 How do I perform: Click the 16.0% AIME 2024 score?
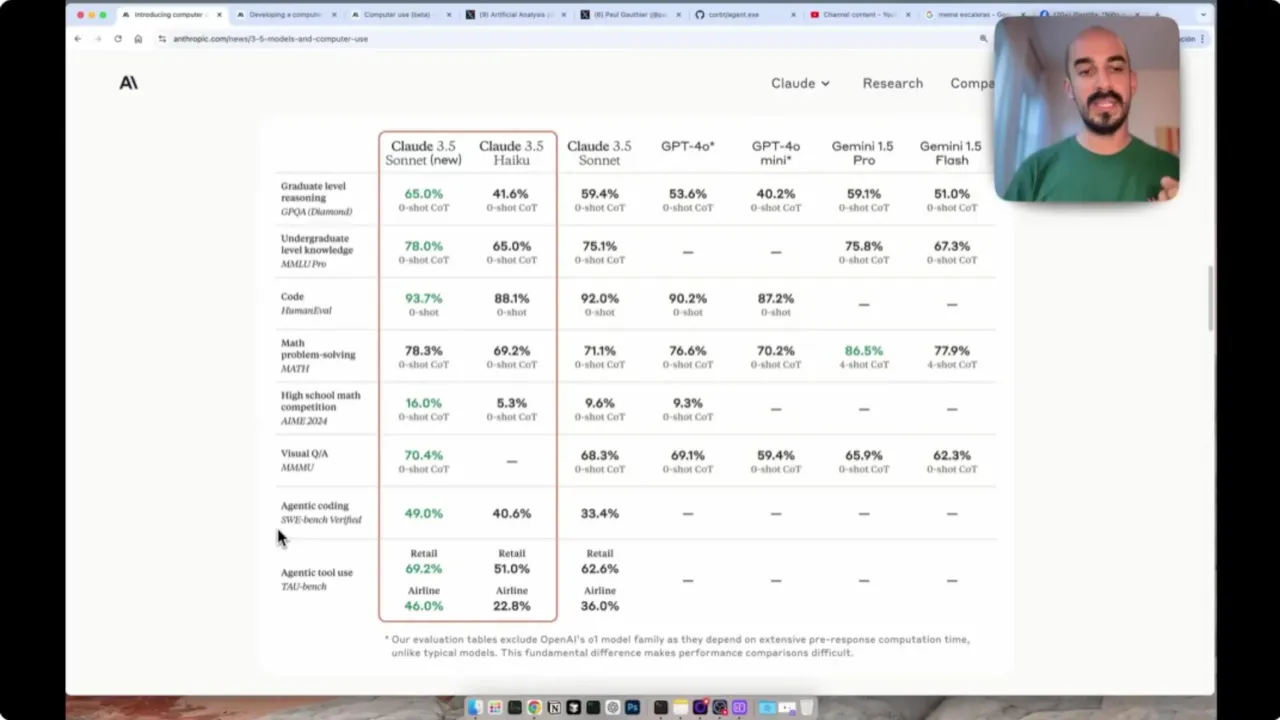[x=423, y=403]
